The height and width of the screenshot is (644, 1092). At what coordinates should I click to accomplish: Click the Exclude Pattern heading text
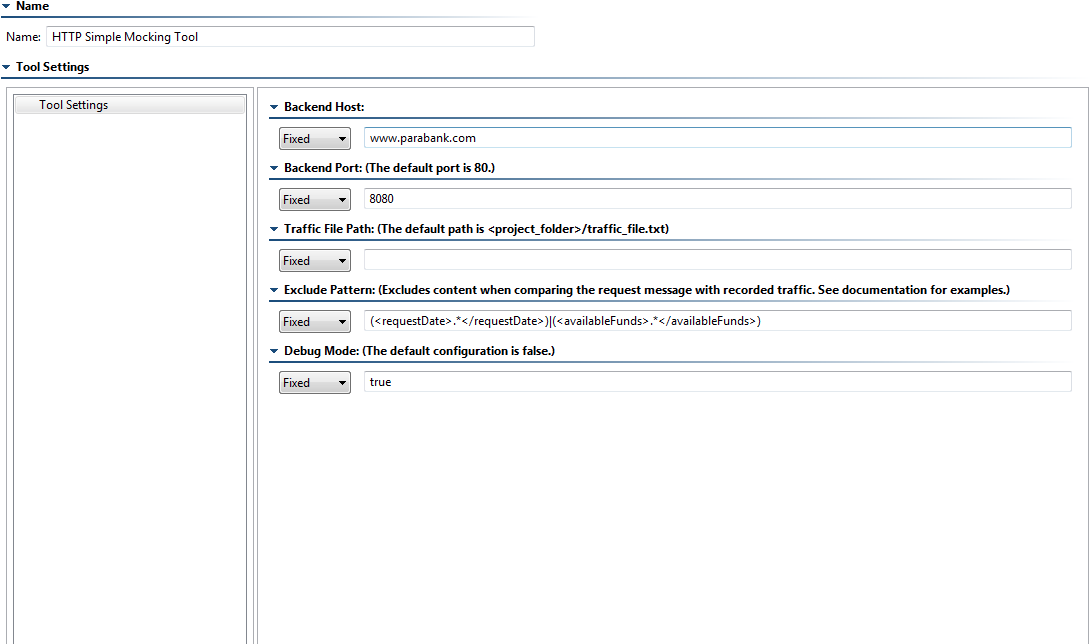(x=647, y=290)
